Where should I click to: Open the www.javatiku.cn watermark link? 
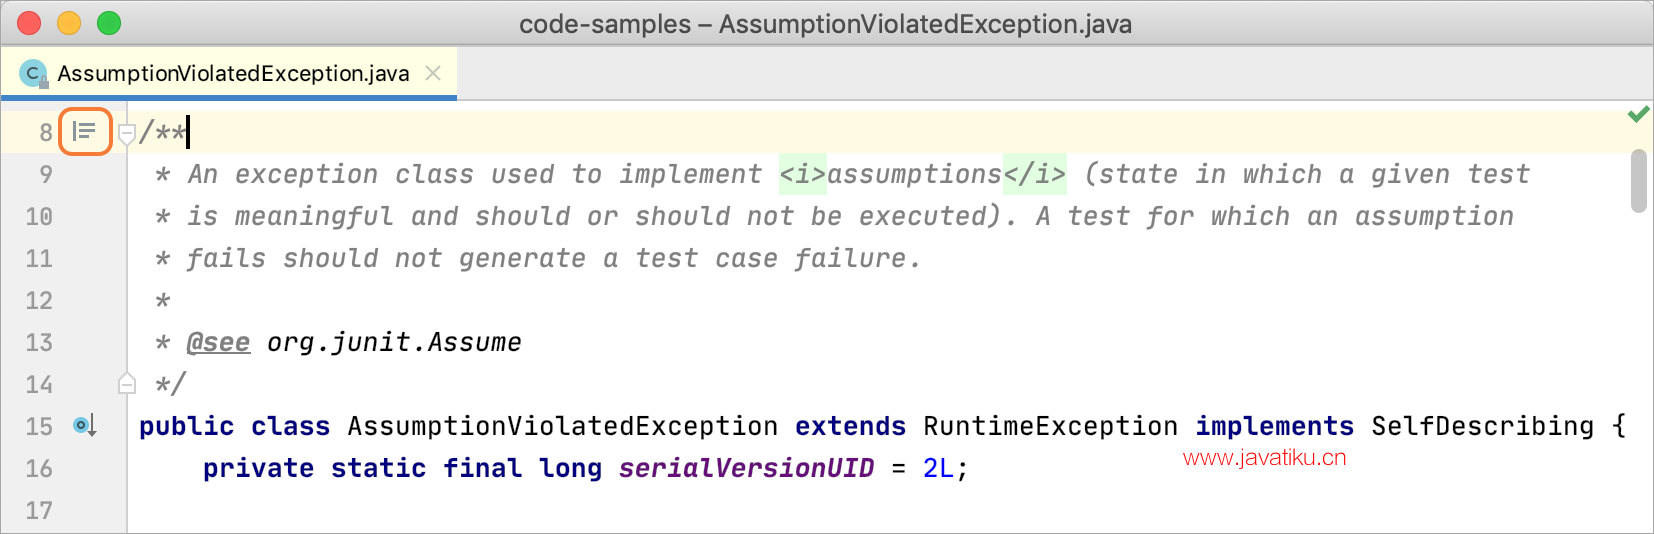pos(1264,458)
